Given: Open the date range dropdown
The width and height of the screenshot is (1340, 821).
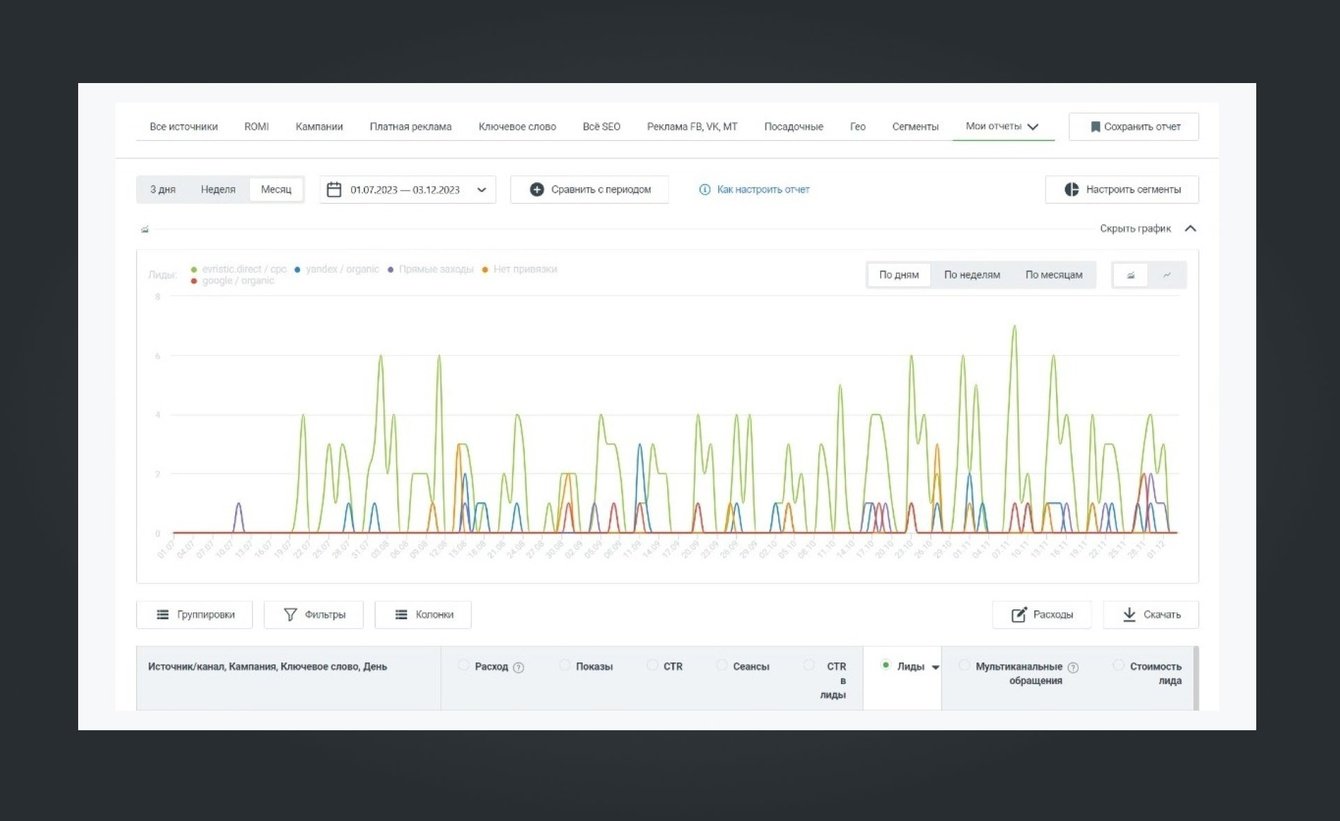Looking at the screenshot, I should coord(482,189).
